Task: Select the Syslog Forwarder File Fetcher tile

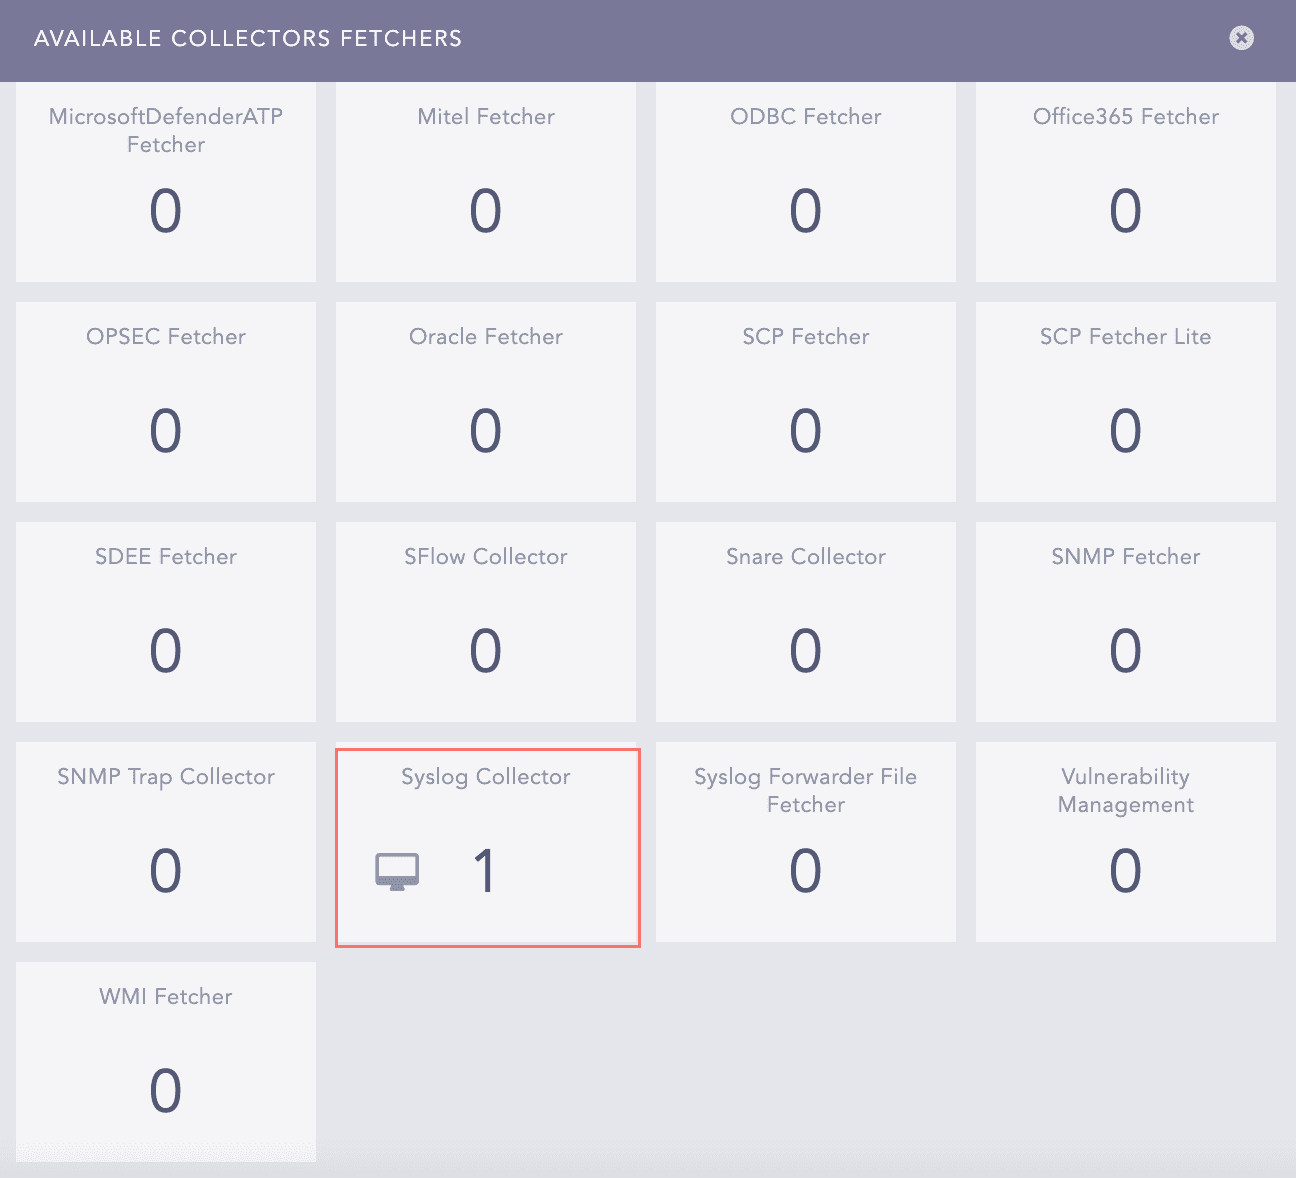Action: [806, 842]
